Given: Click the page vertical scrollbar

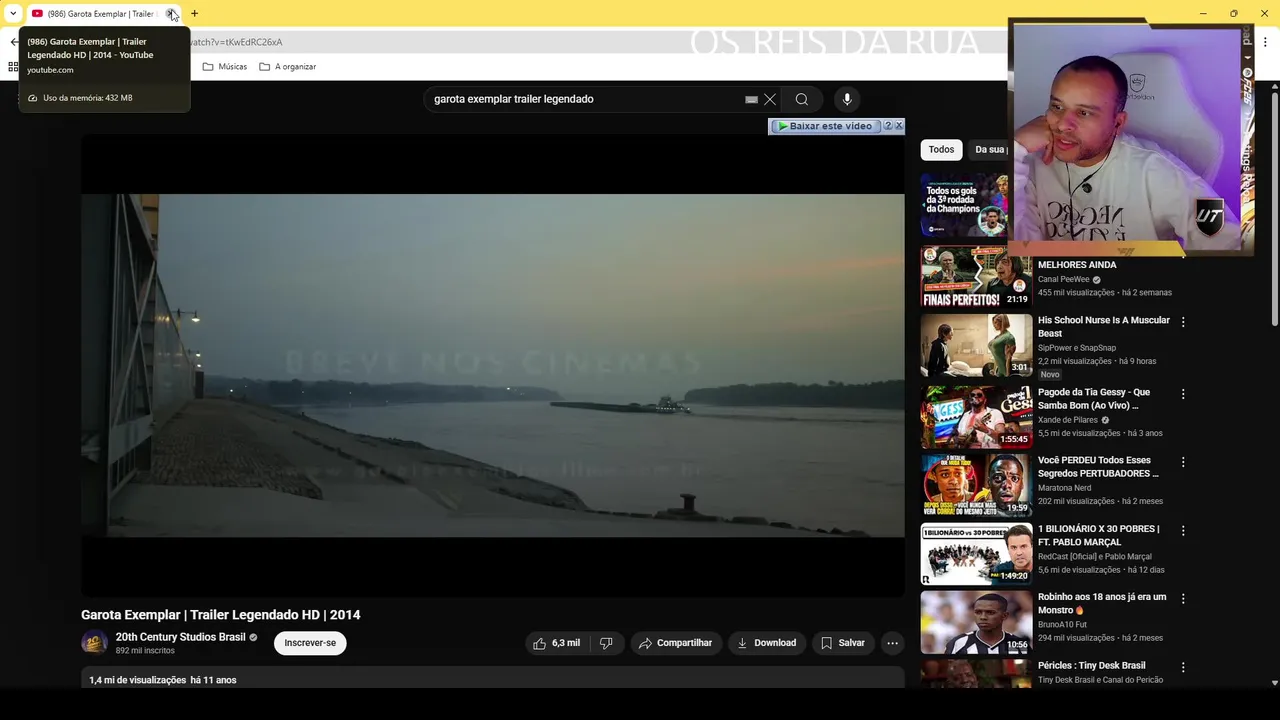Looking at the screenshot, I should [x=1274, y=208].
